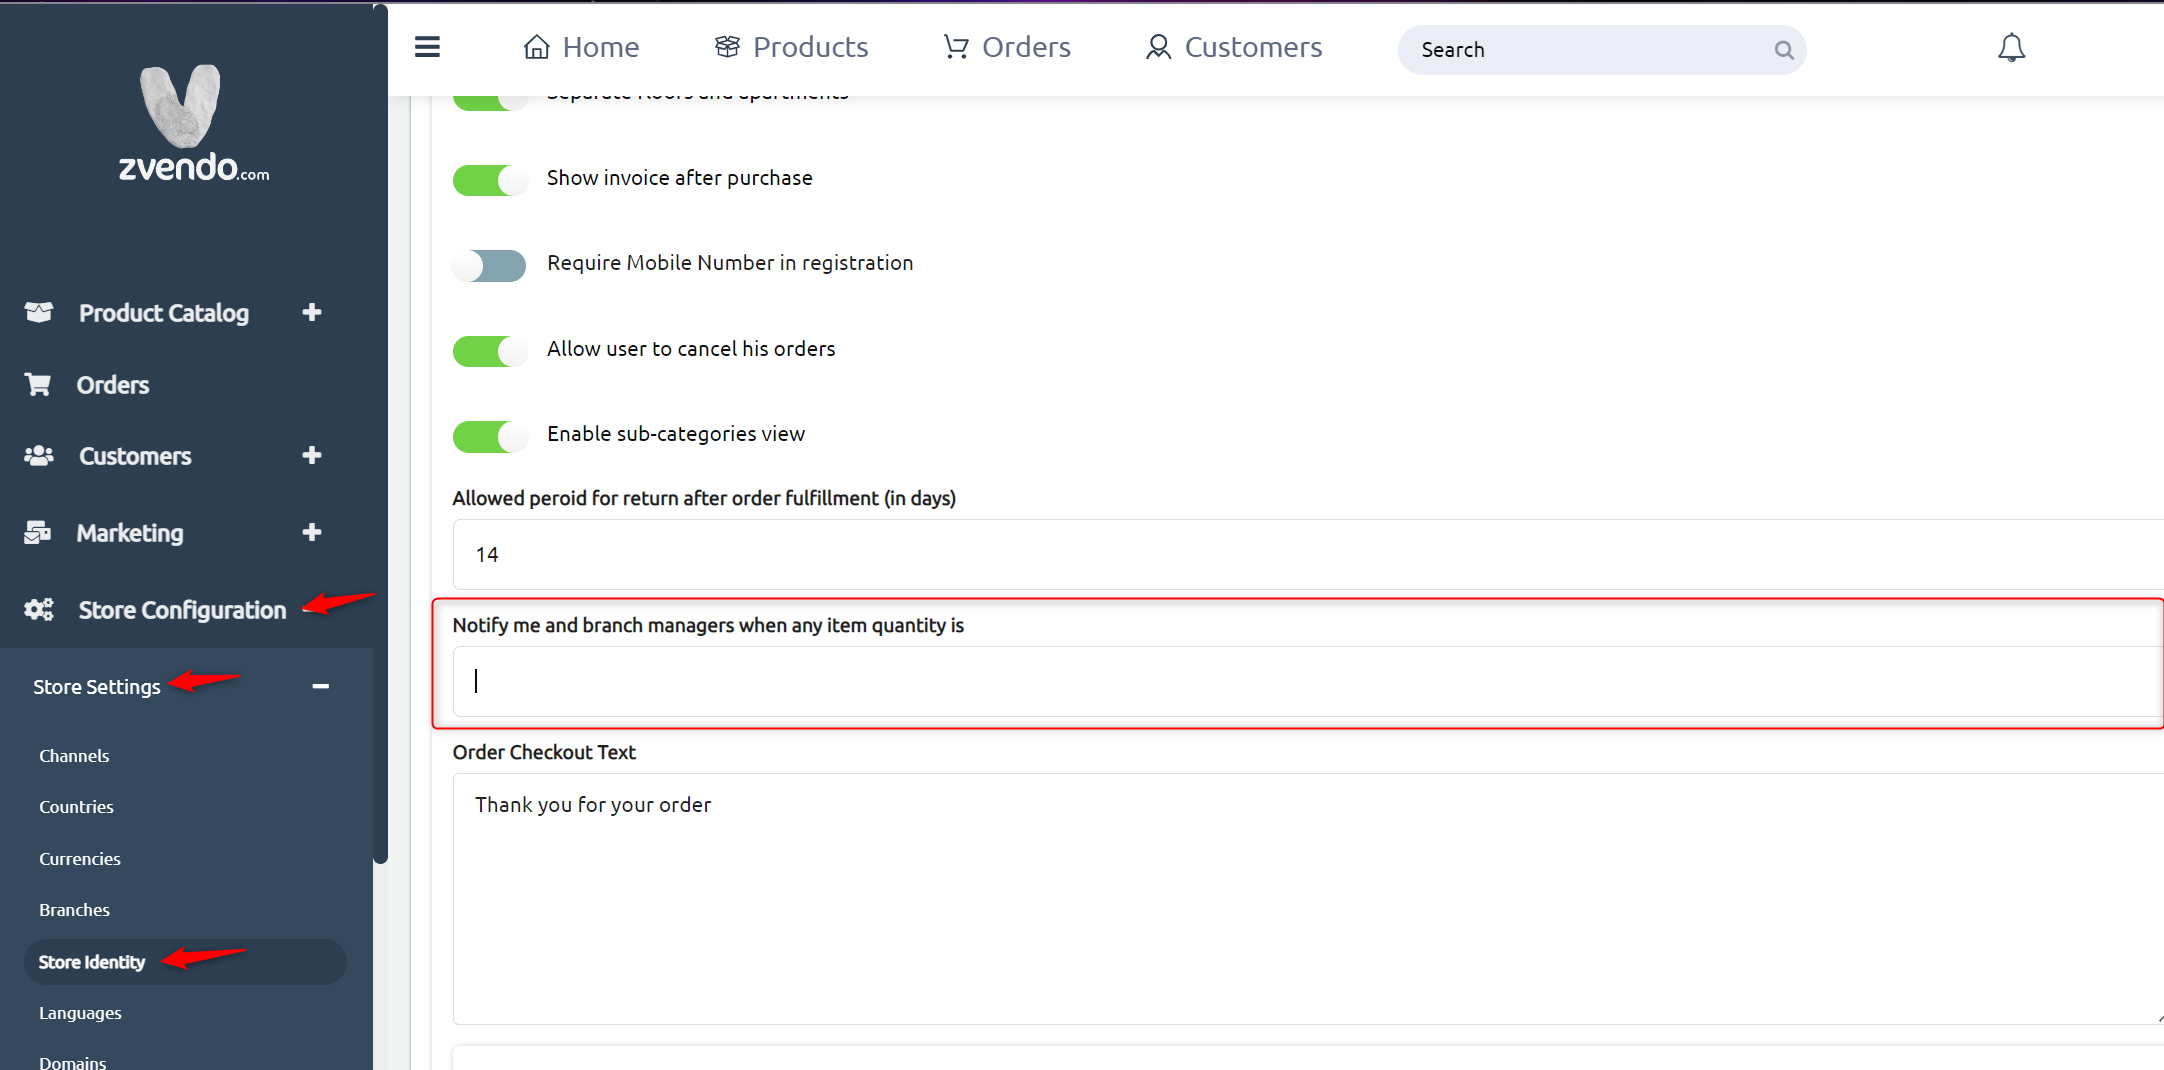Image resolution: width=2164 pixels, height=1070 pixels.
Task: Click the allowed return period field
Action: [x=1308, y=554]
